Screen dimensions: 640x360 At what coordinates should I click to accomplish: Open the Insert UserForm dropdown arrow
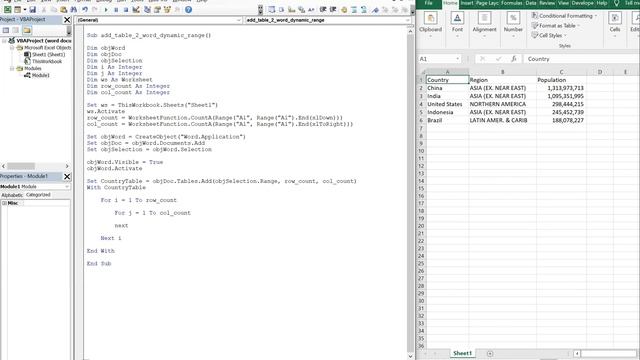24,9
